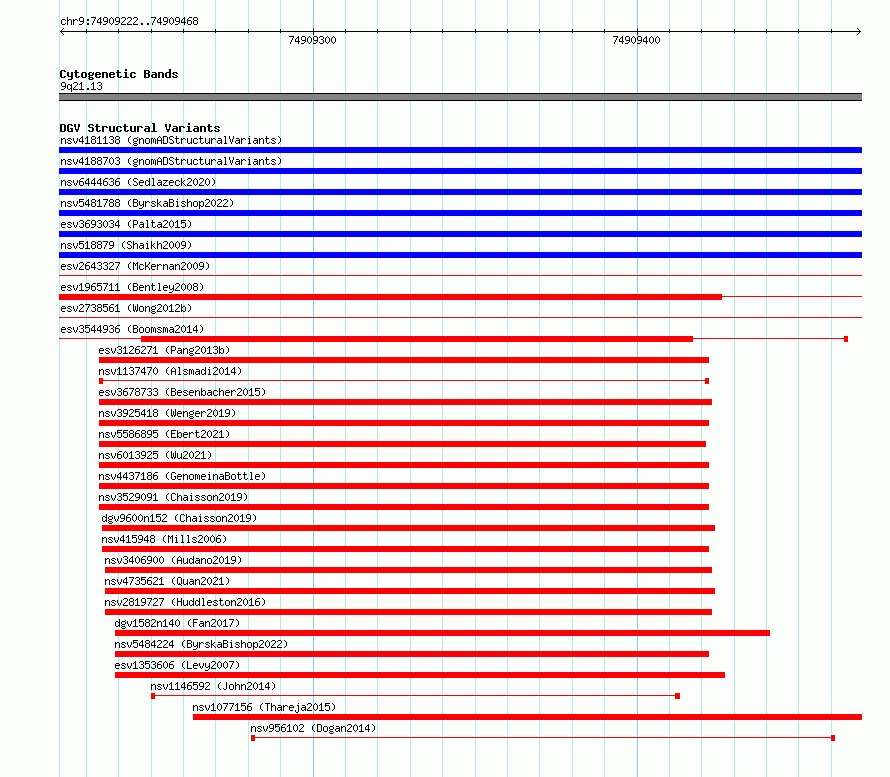890x777 pixels.
Task: Click nsv1146592 (John2014) label
Action: click(x=213, y=686)
